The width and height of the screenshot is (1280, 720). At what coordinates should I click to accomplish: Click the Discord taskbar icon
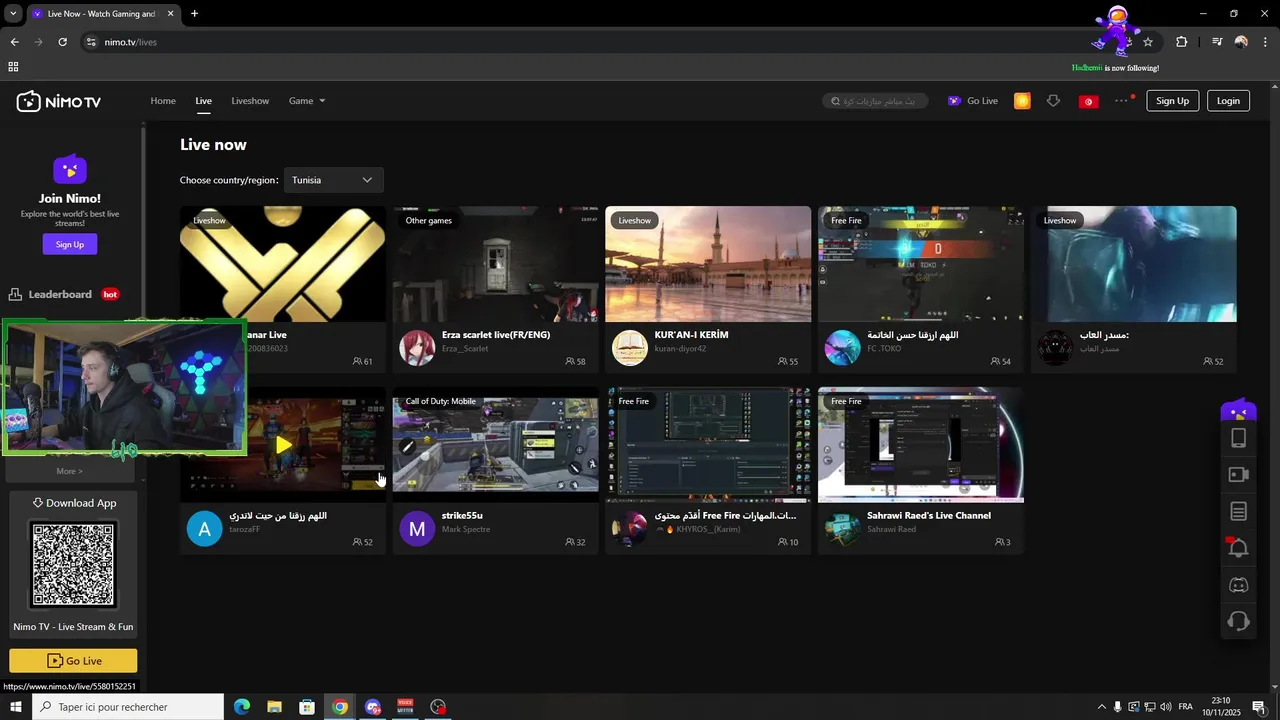coord(373,707)
